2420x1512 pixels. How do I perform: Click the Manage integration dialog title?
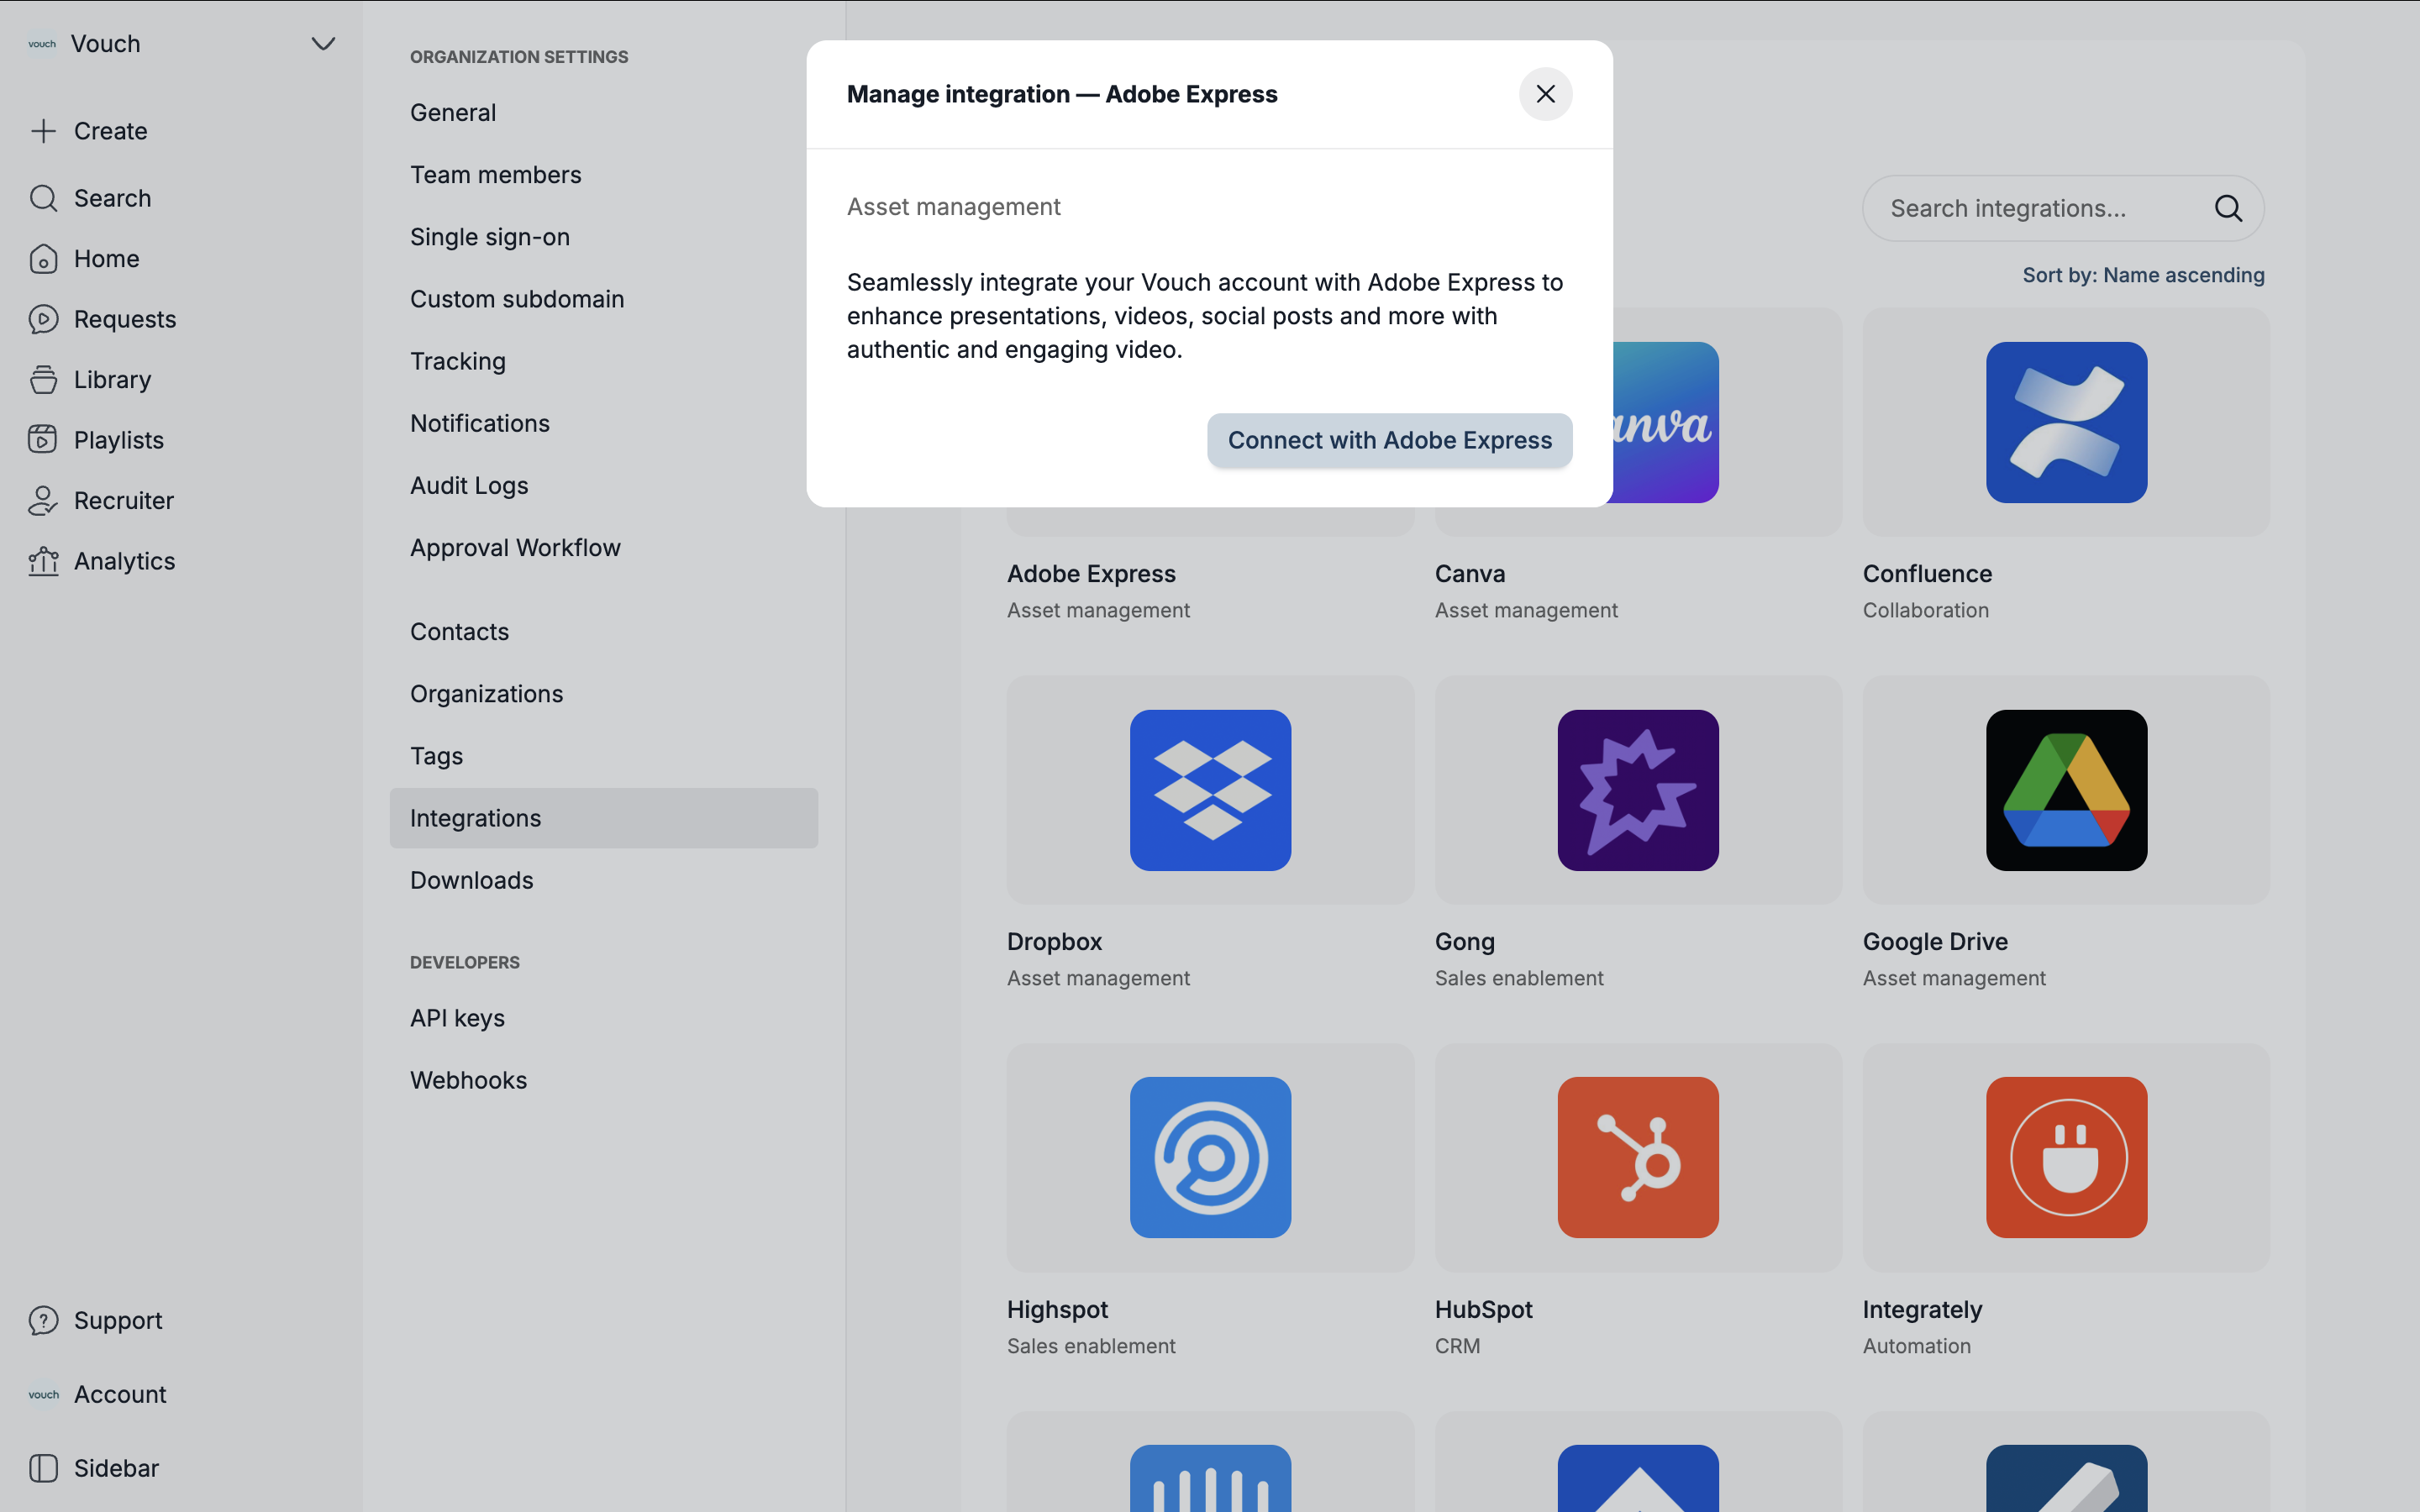click(x=1062, y=94)
